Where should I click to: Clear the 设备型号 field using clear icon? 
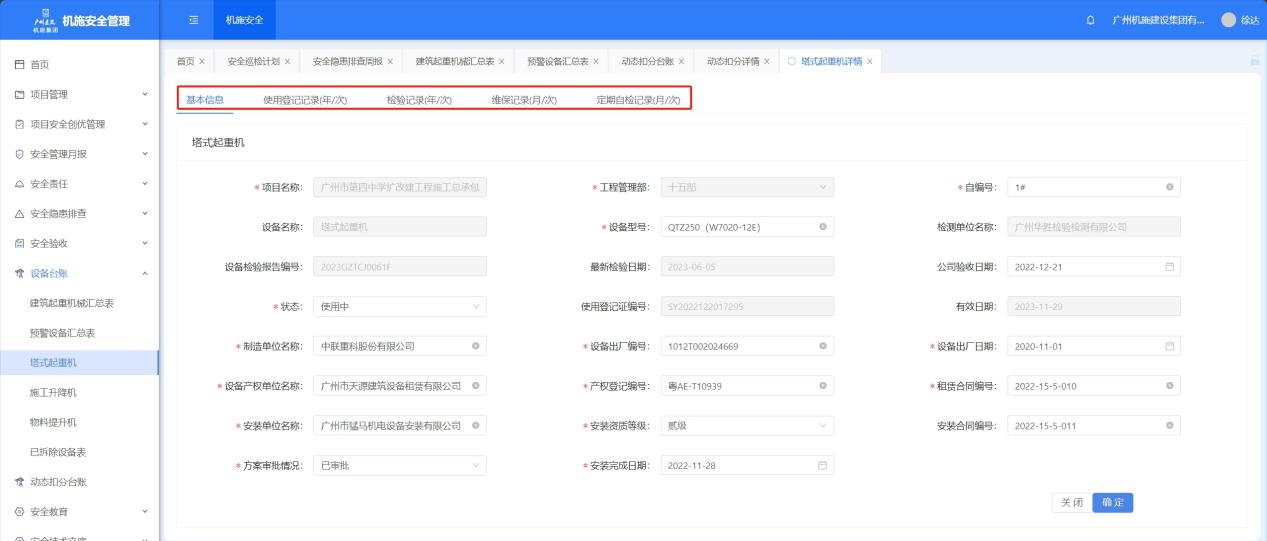pyautogui.click(x=822, y=227)
